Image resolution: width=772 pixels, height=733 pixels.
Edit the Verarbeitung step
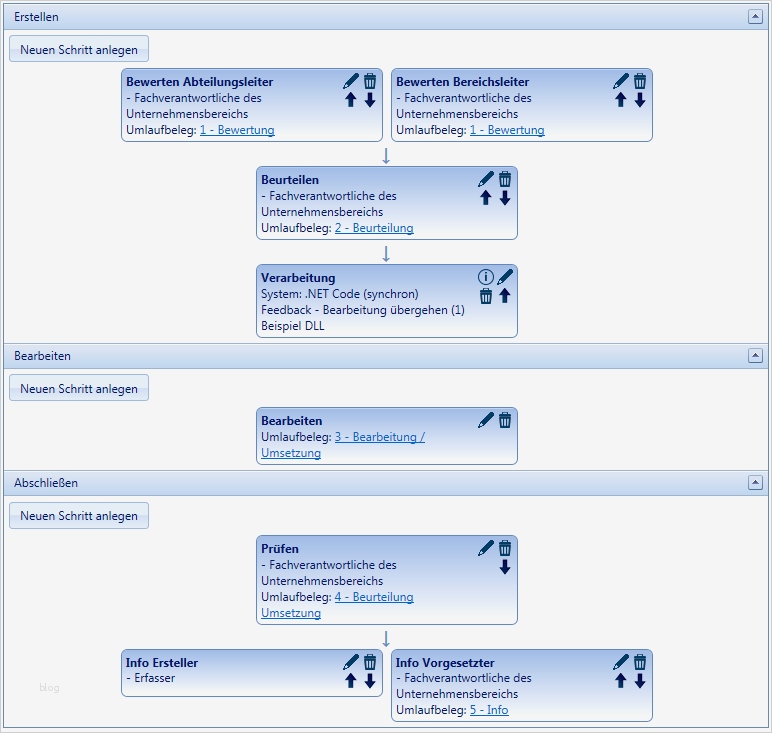coord(505,277)
